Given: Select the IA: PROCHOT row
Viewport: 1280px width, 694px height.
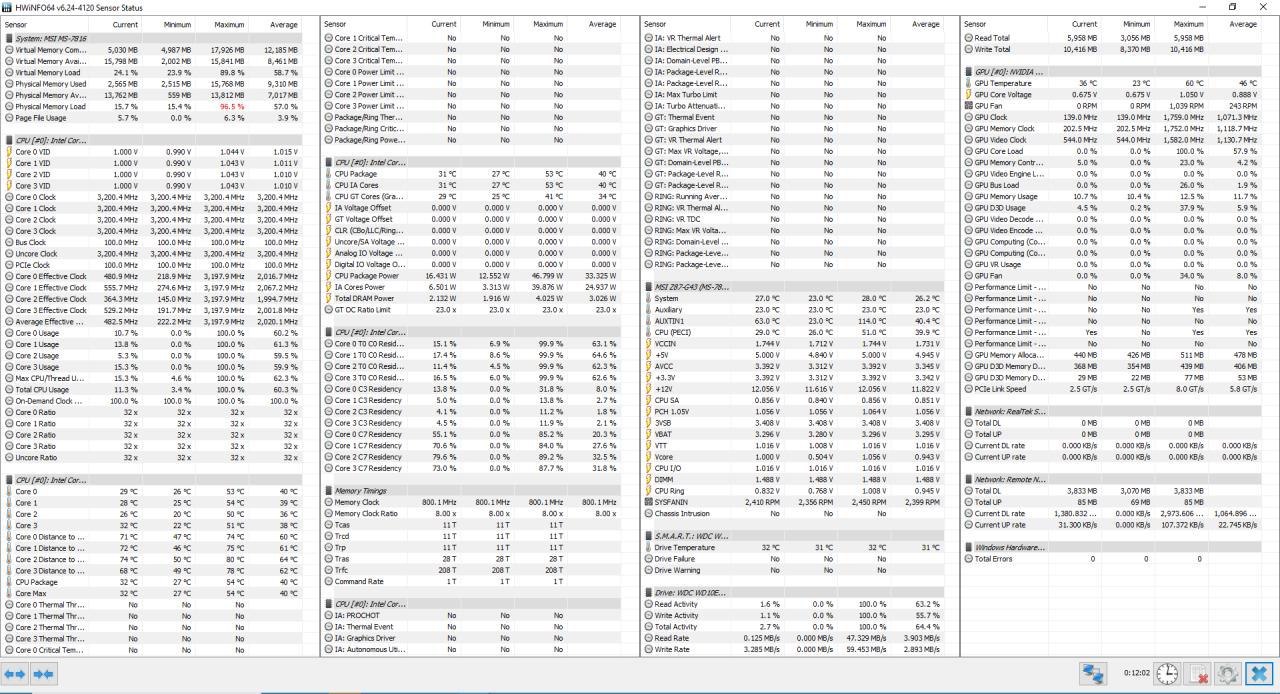Looking at the screenshot, I should tap(471, 615).
